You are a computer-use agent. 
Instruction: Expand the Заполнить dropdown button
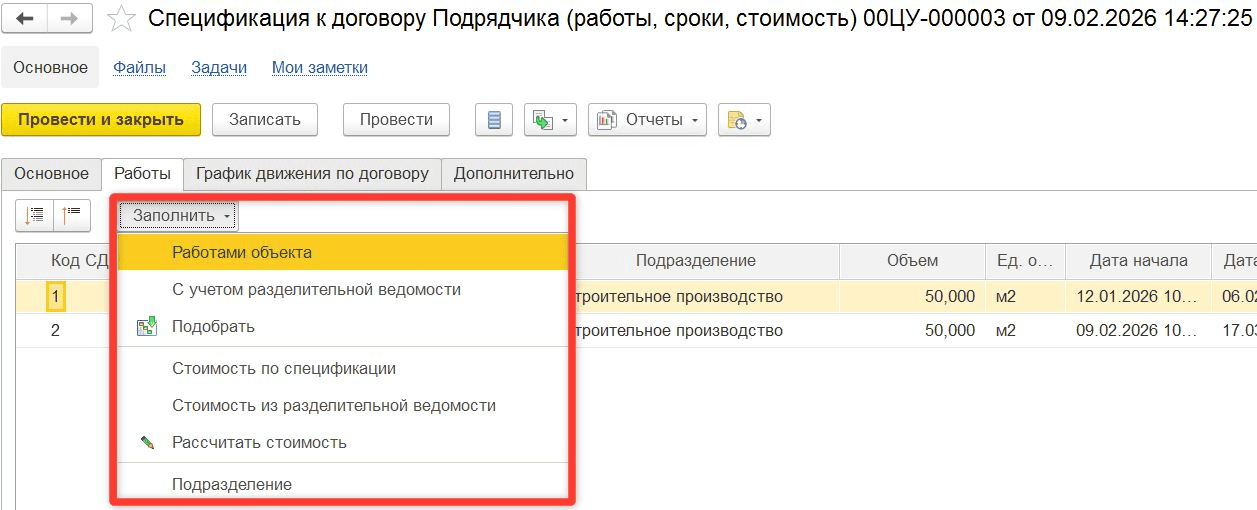180,215
